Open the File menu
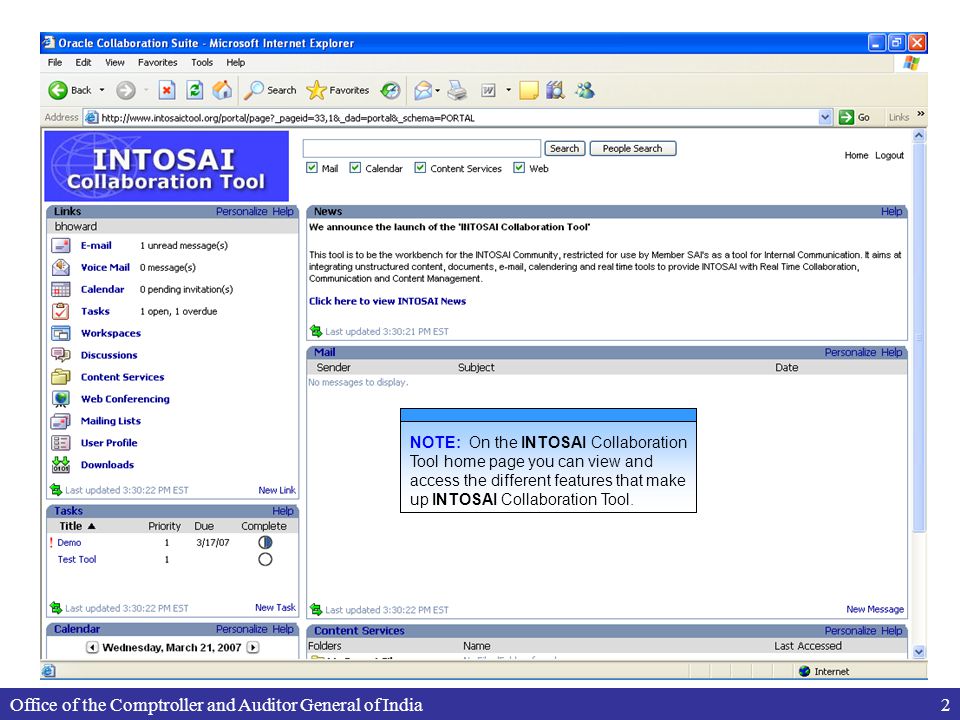Image resolution: width=960 pixels, height=720 pixels. point(55,62)
